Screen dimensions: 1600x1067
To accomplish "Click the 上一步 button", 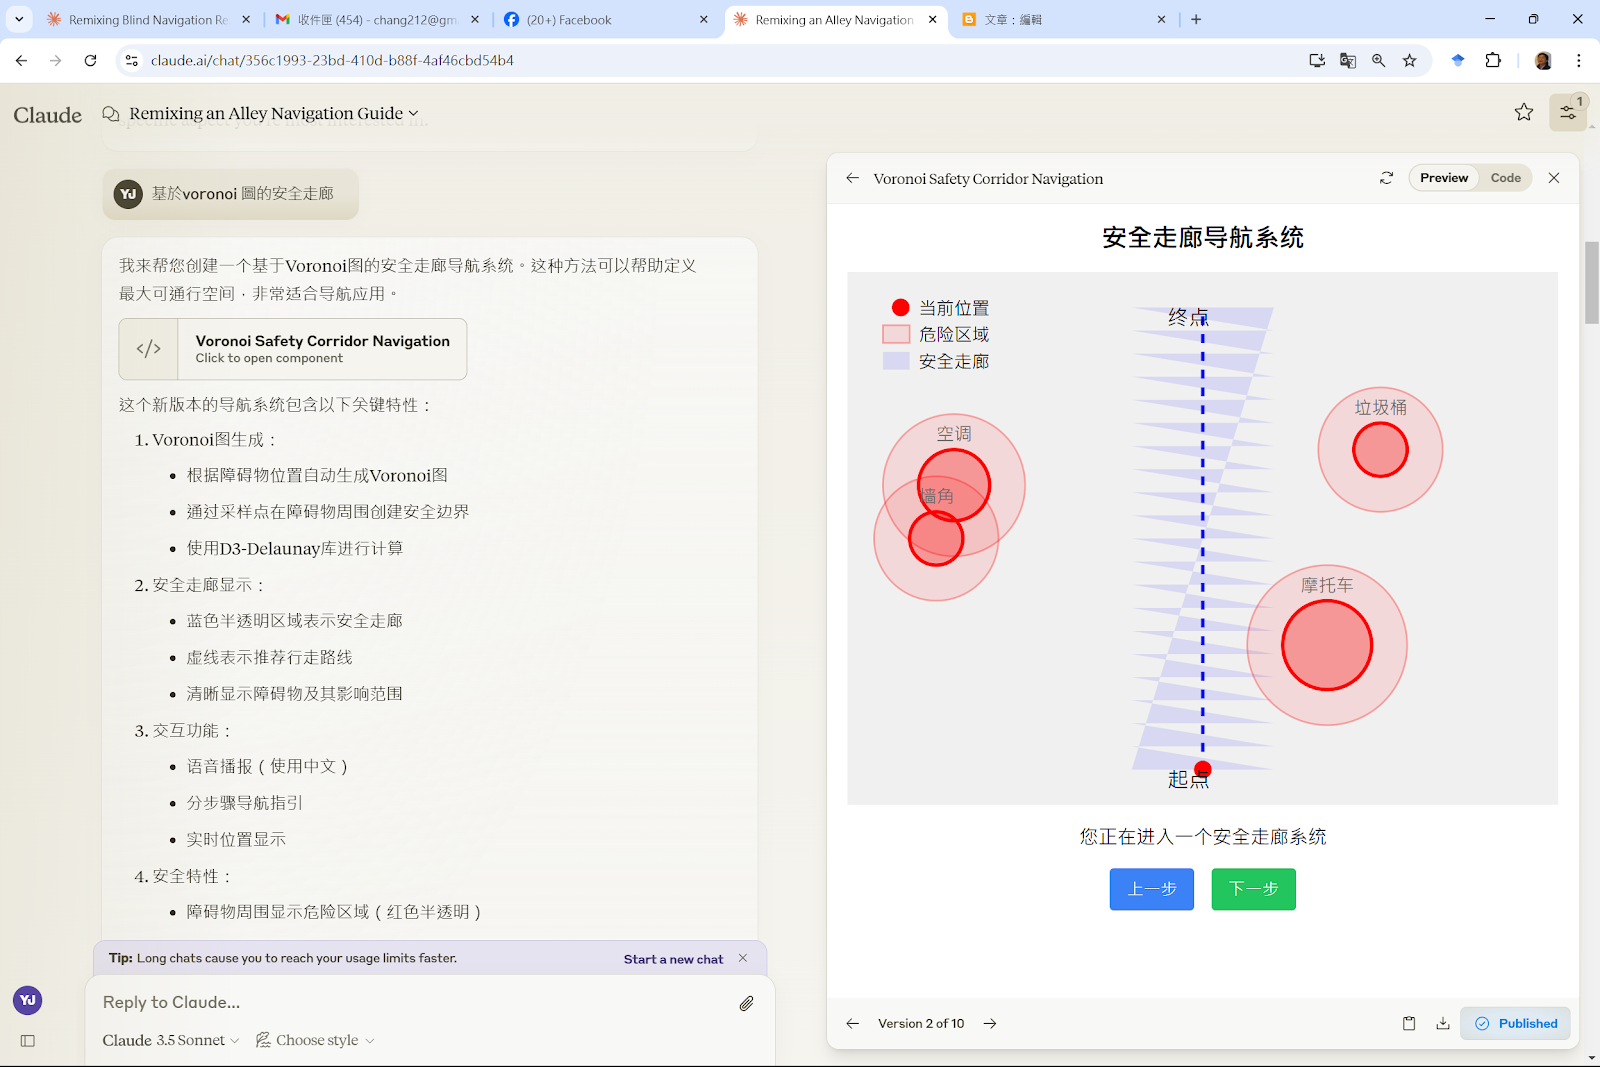I will 1152,889.
